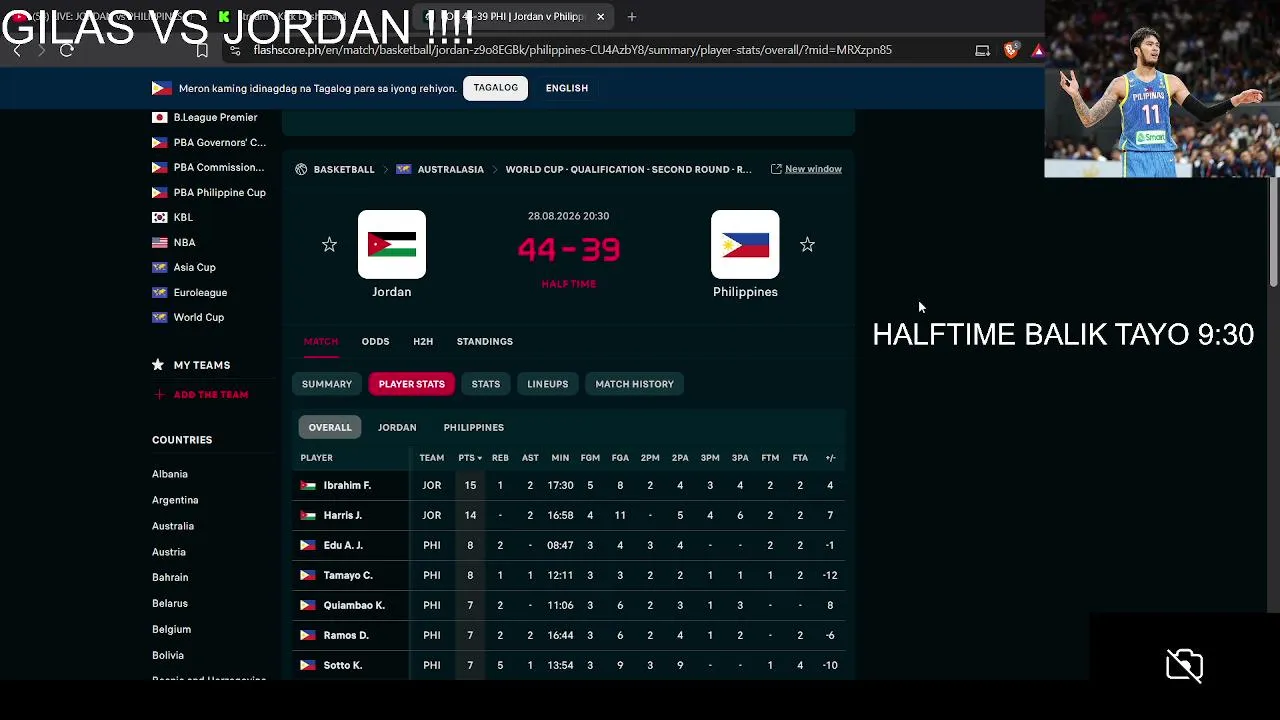The height and width of the screenshot is (720, 1280).
Task: Sort the table by the +/- column
Action: [x=830, y=458]
